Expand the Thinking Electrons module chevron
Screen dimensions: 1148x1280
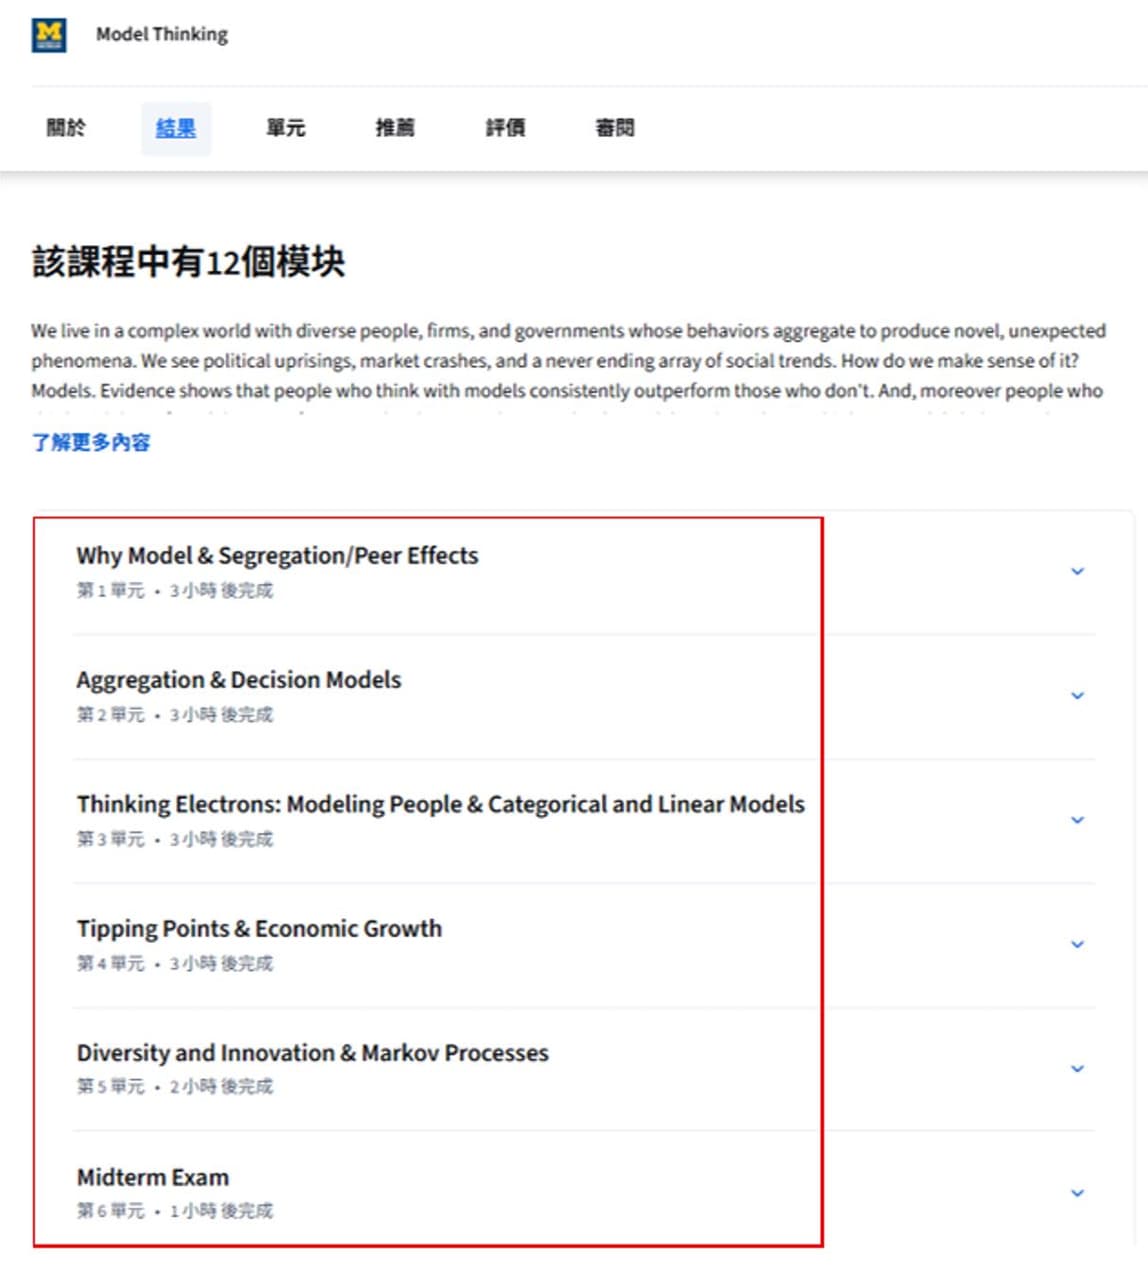click(1077, 820)
